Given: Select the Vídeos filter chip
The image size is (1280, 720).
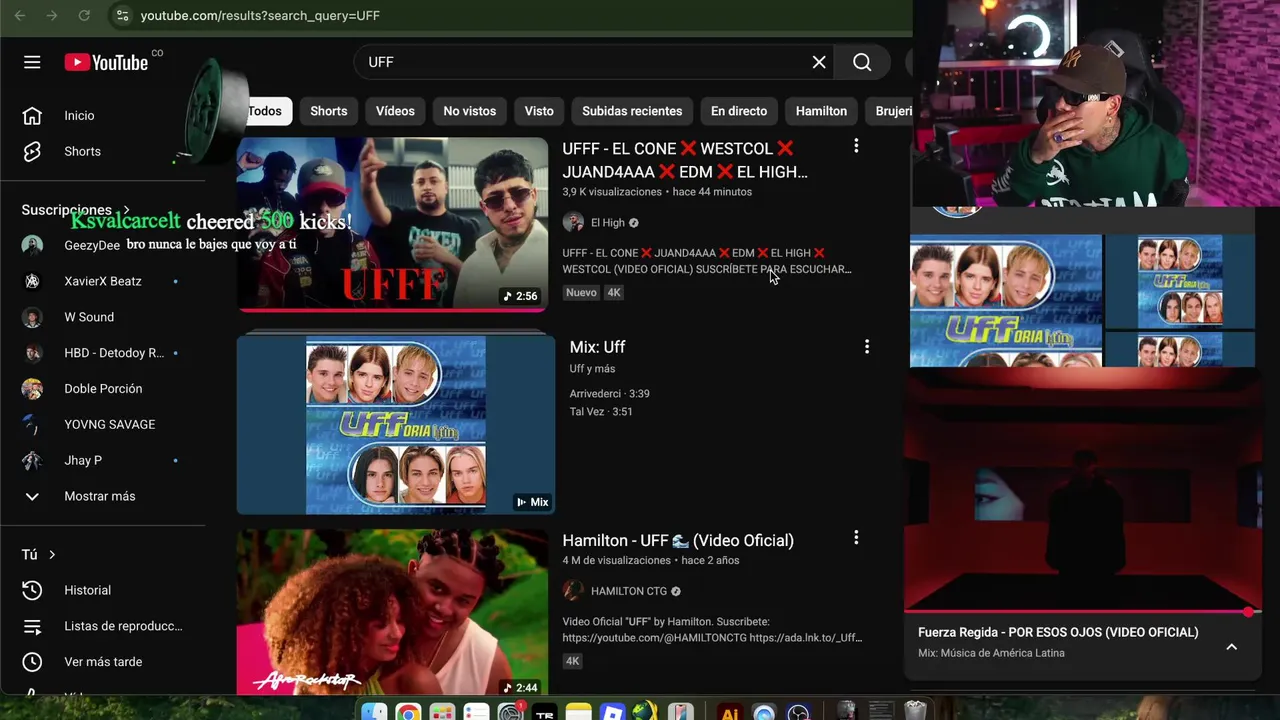Looking at the screenshot, I should coord(395,111).
